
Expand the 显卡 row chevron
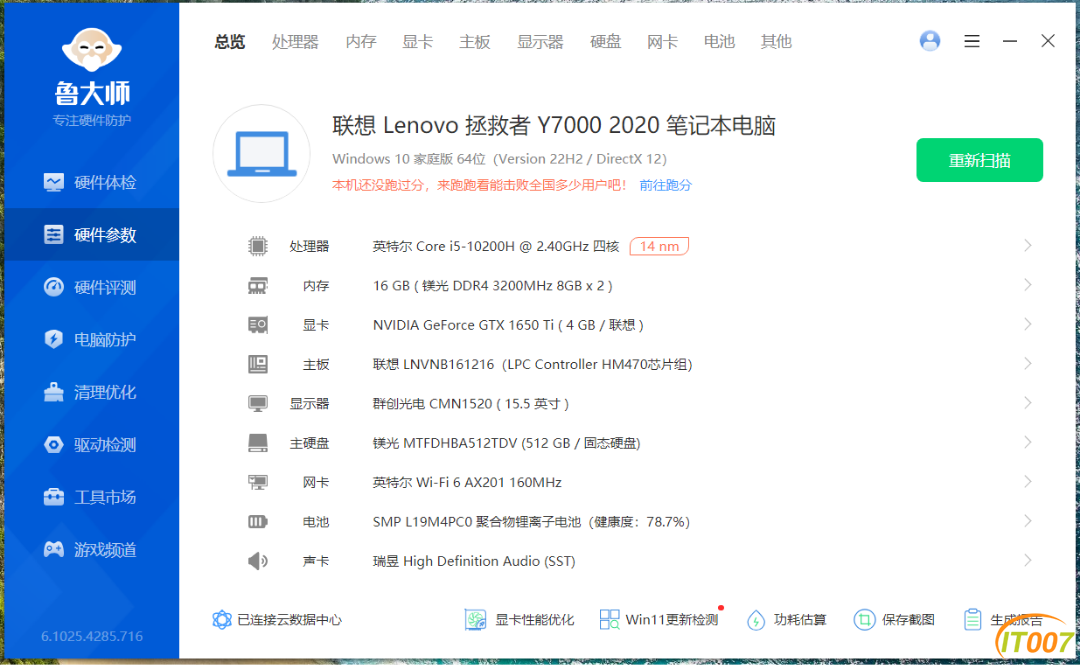[1028, 324]
